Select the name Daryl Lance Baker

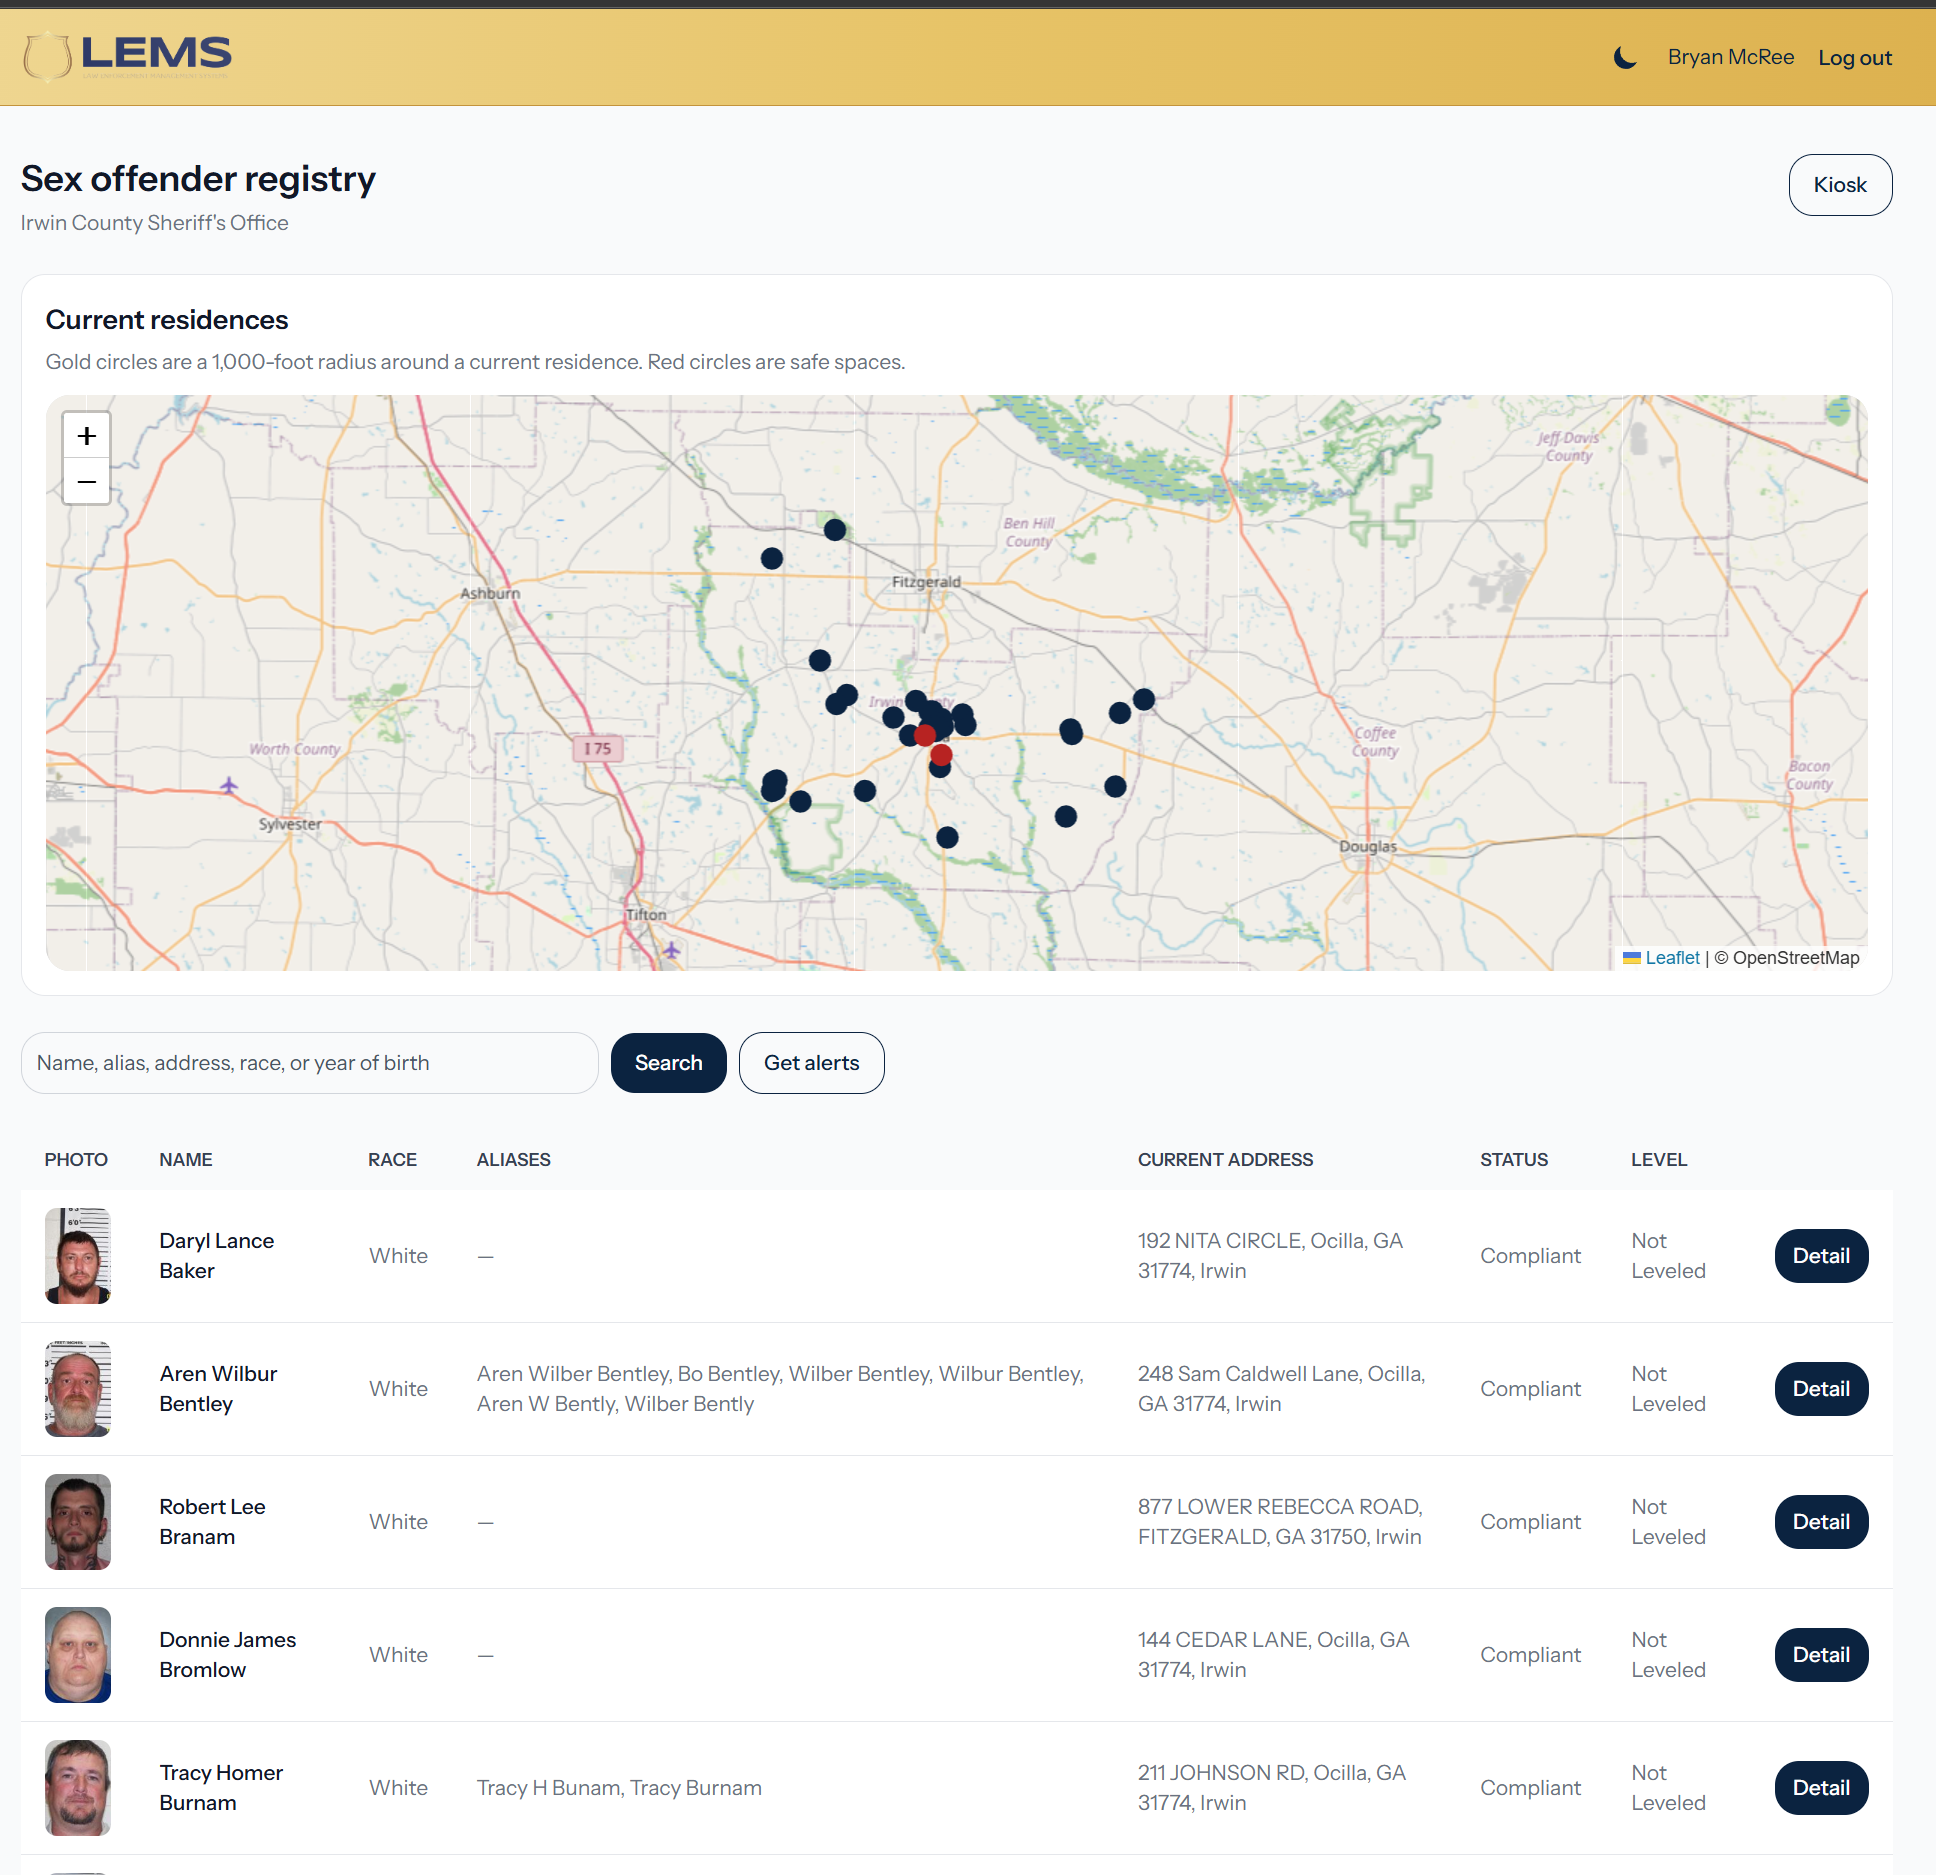[216, 1256]
